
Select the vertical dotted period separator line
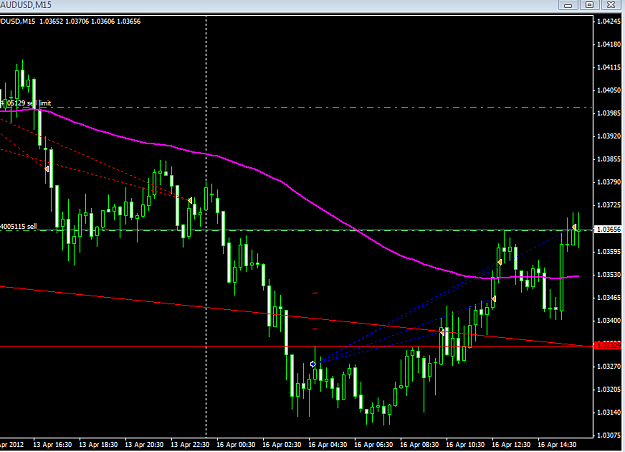(206, 226)
